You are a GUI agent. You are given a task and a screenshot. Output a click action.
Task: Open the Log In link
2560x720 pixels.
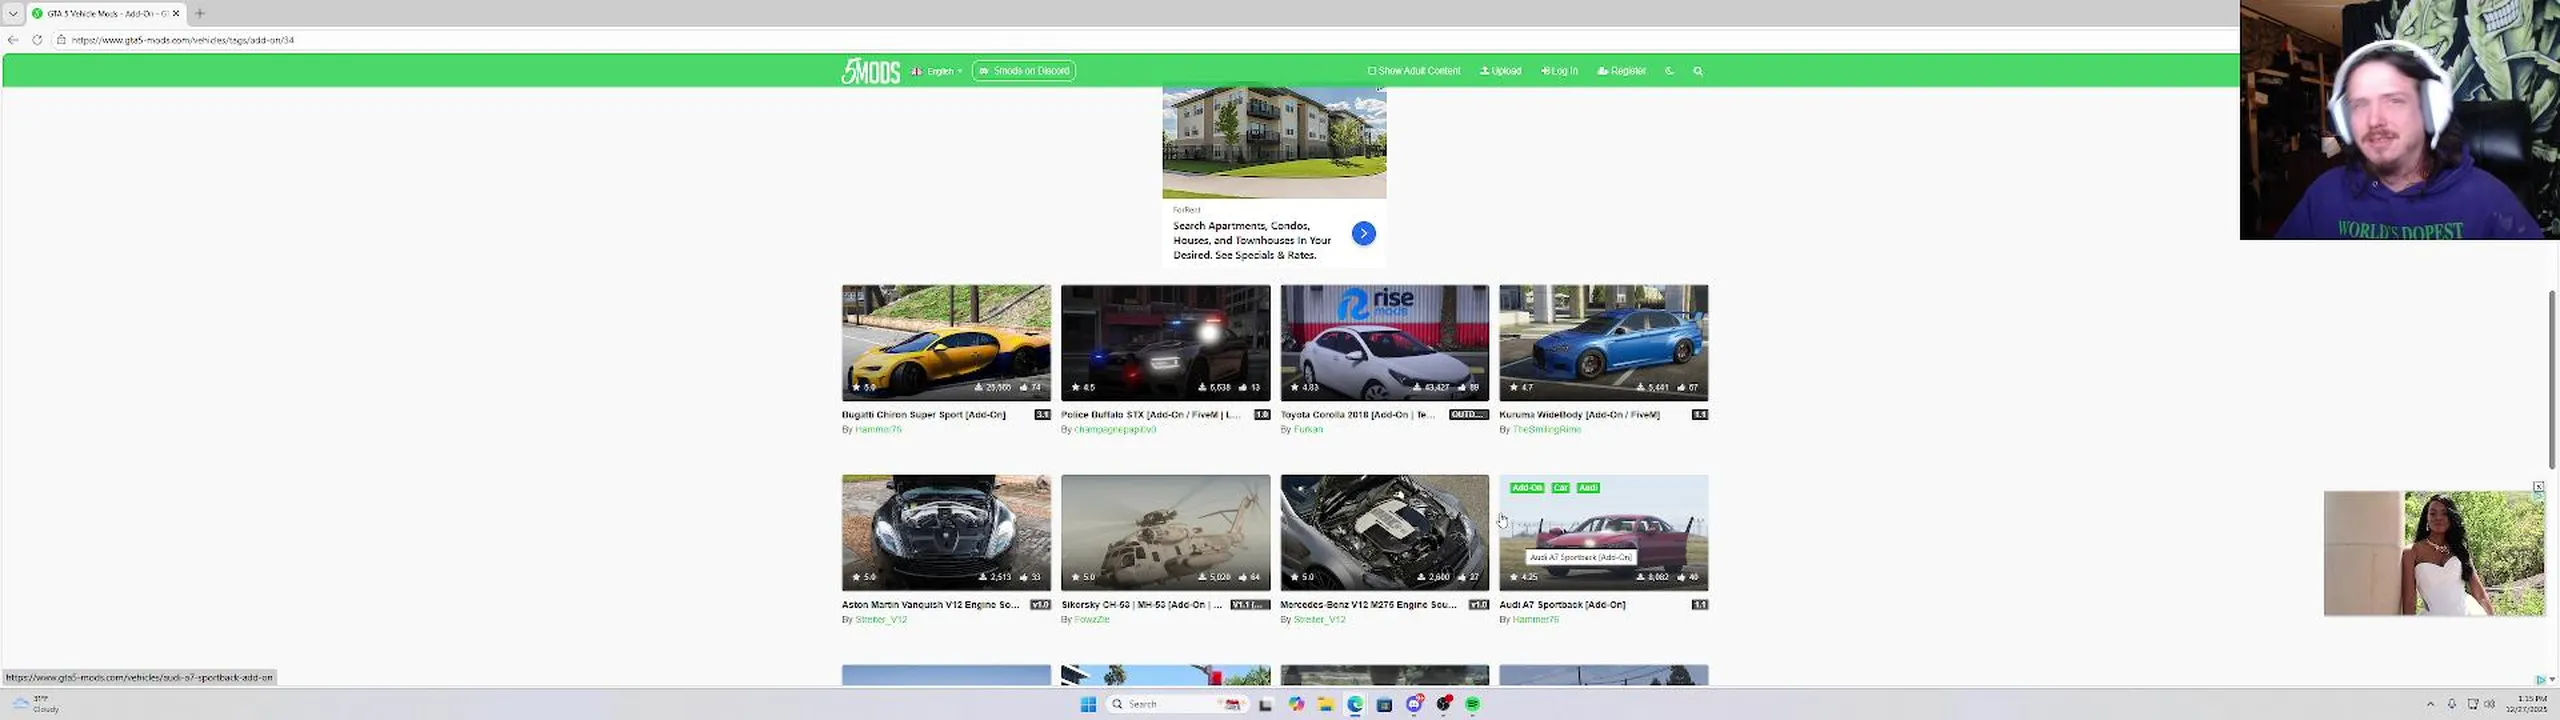click(x=1559, y=71)
